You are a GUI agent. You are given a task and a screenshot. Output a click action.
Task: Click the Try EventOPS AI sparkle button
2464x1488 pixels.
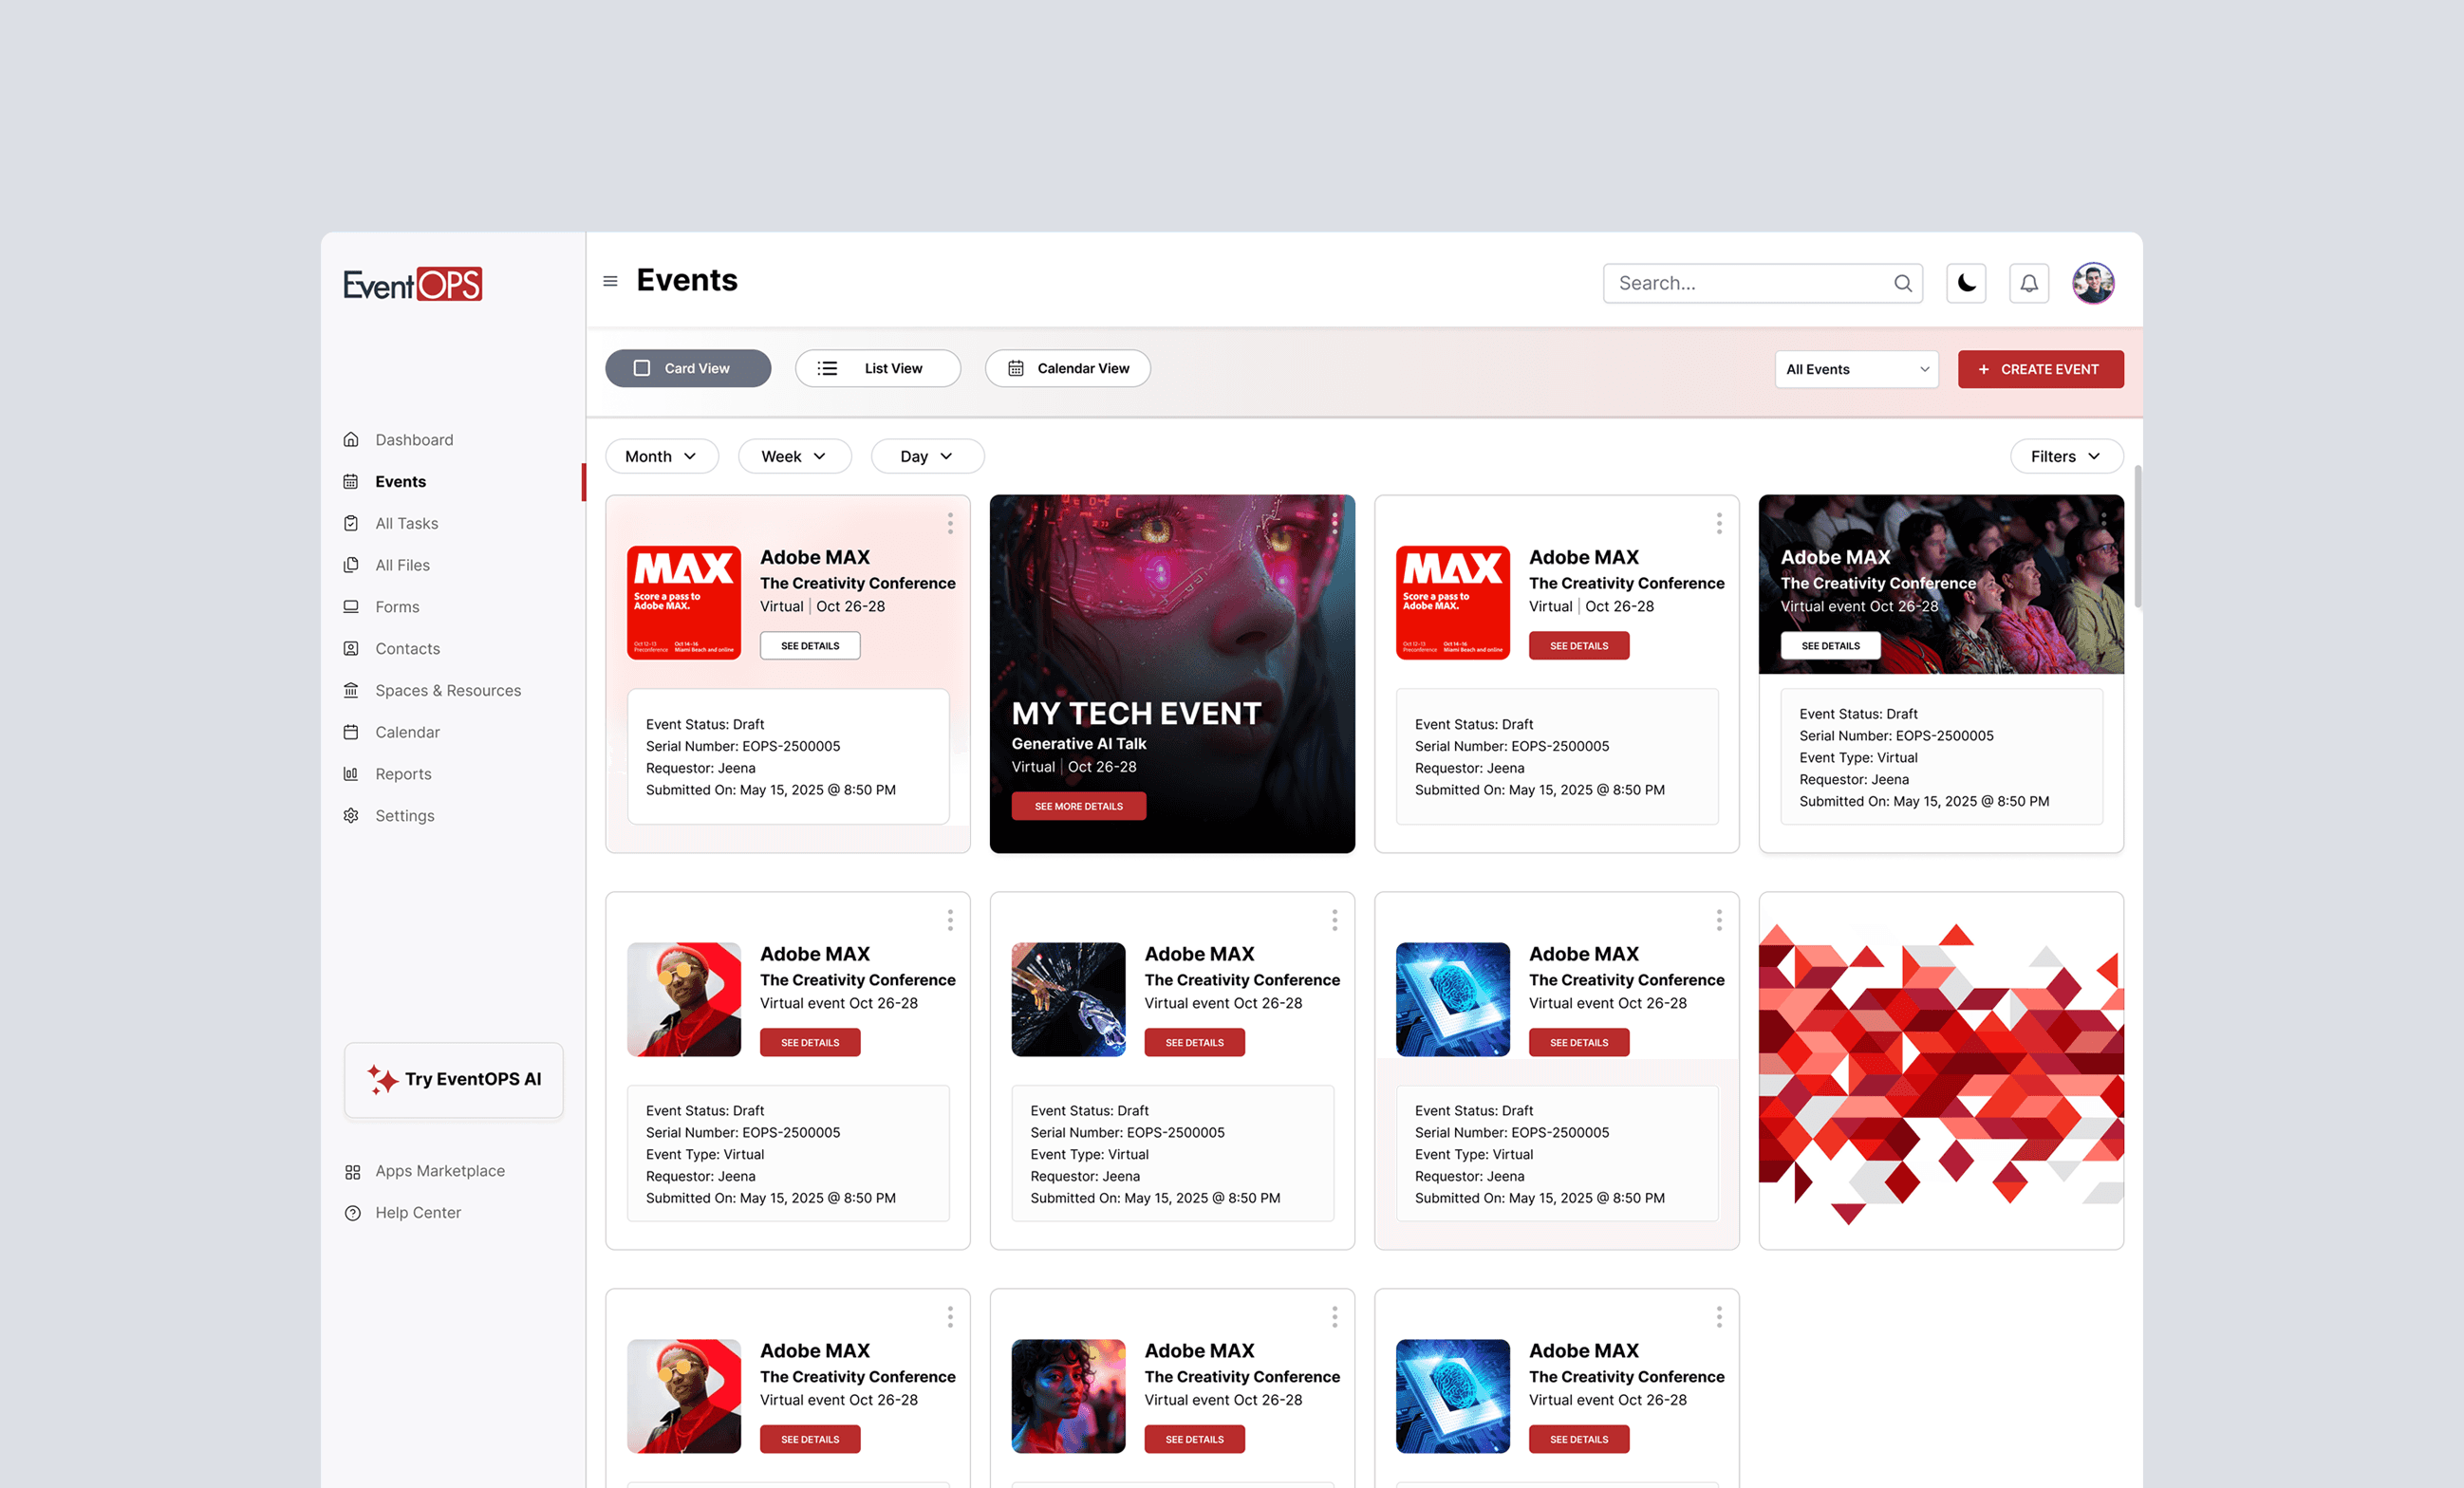(454, 1079)
